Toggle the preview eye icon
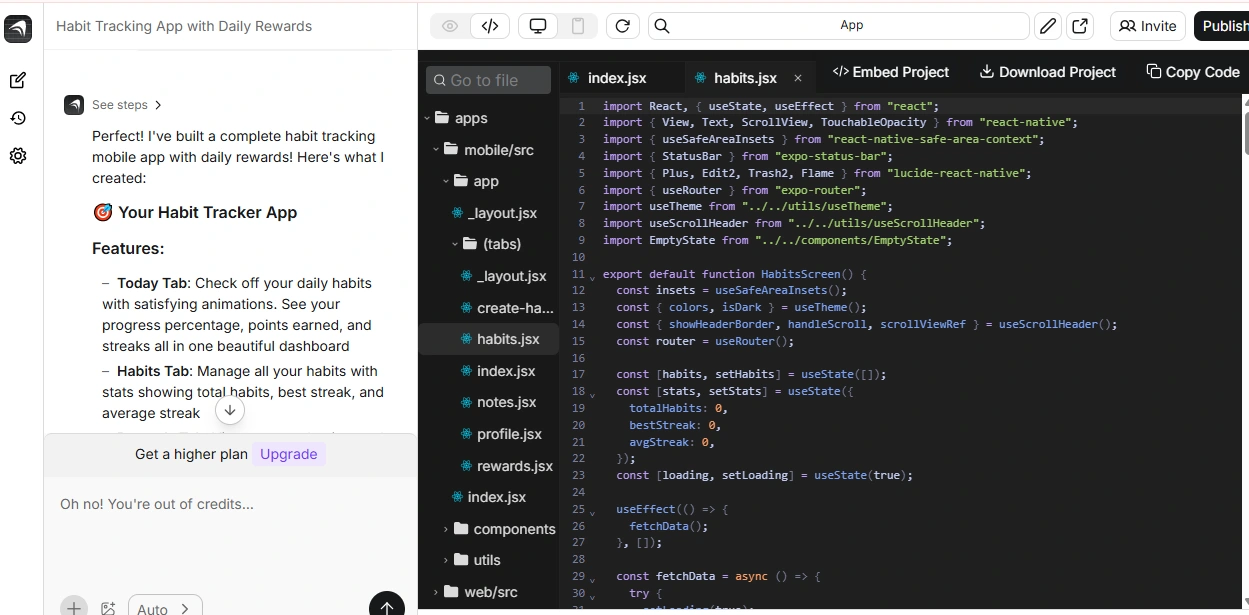 449,25
